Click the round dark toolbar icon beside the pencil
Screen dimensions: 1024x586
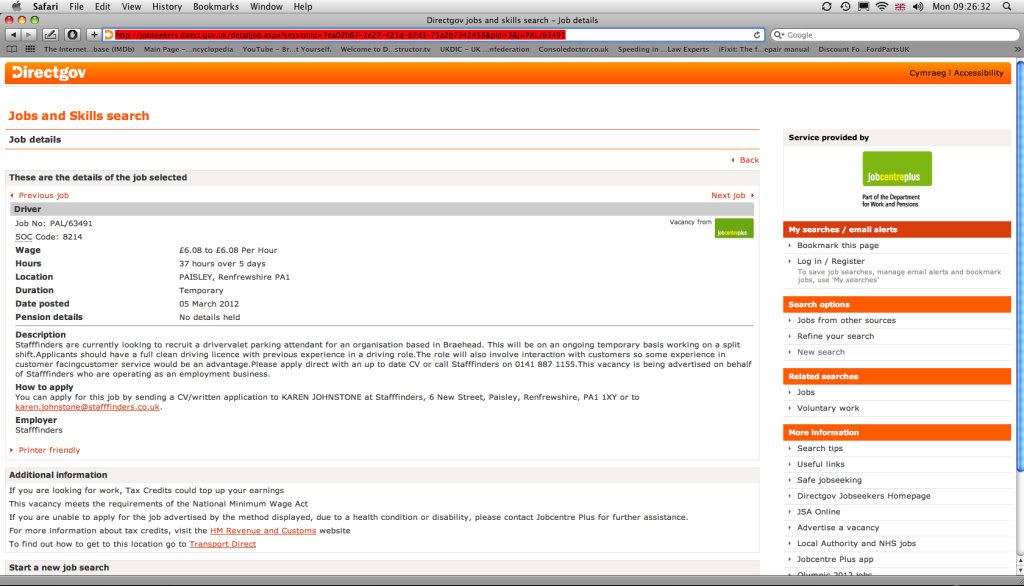tap(72, 35)
